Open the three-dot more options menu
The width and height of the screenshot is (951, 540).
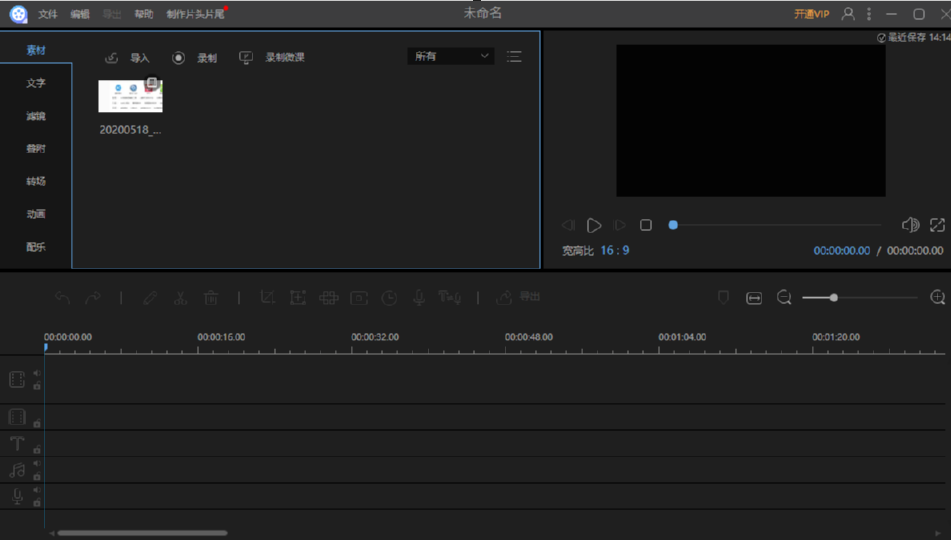pyautogui.click(x=868, y=14)
